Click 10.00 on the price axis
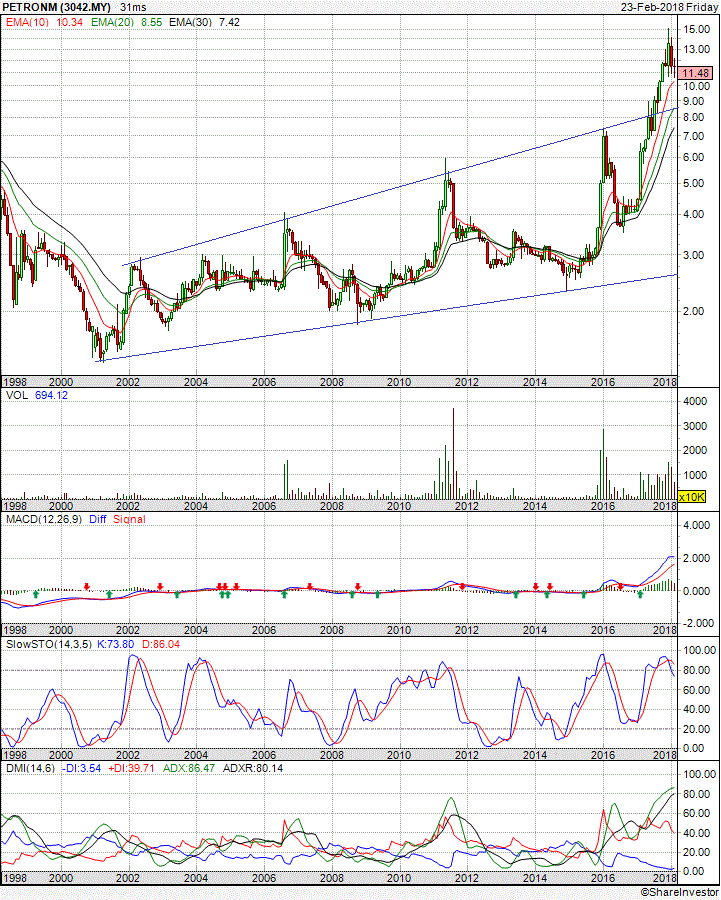 697,86
